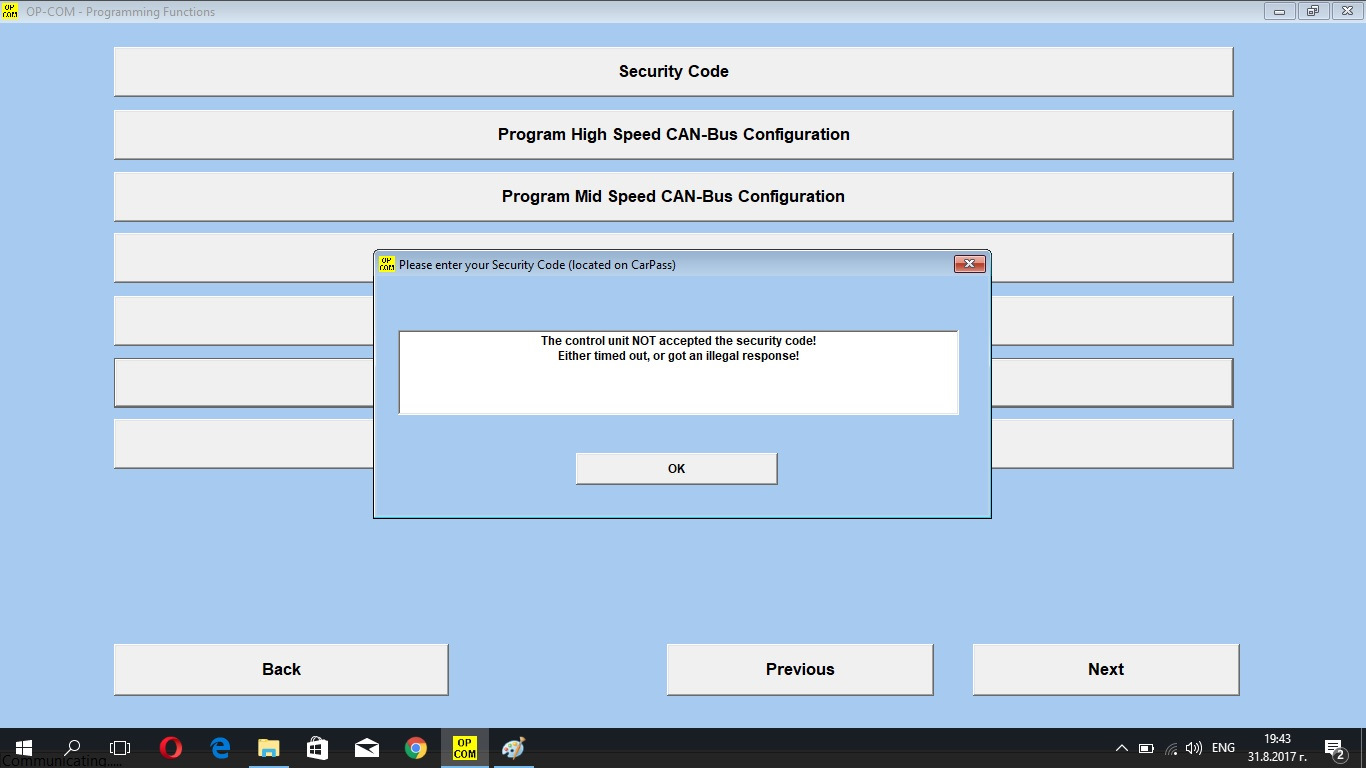This screenshot has width=1366, height=768.
Task: Select Program Mid Speed CAN-Bus Configuration
Action: tap(673, 196)
